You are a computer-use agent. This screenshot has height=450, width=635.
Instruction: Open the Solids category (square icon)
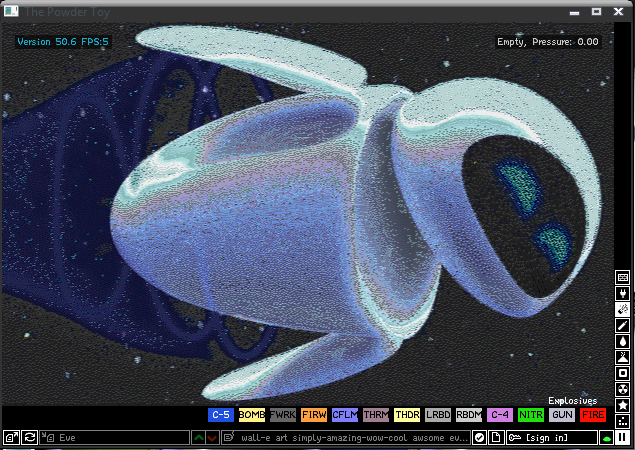(x=622, y=373)
